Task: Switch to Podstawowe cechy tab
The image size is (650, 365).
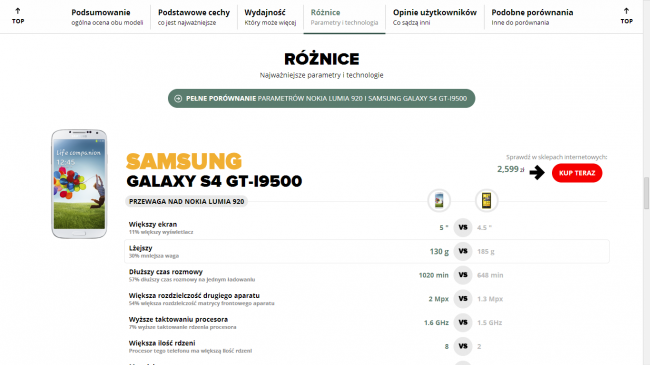Action: 194,17
